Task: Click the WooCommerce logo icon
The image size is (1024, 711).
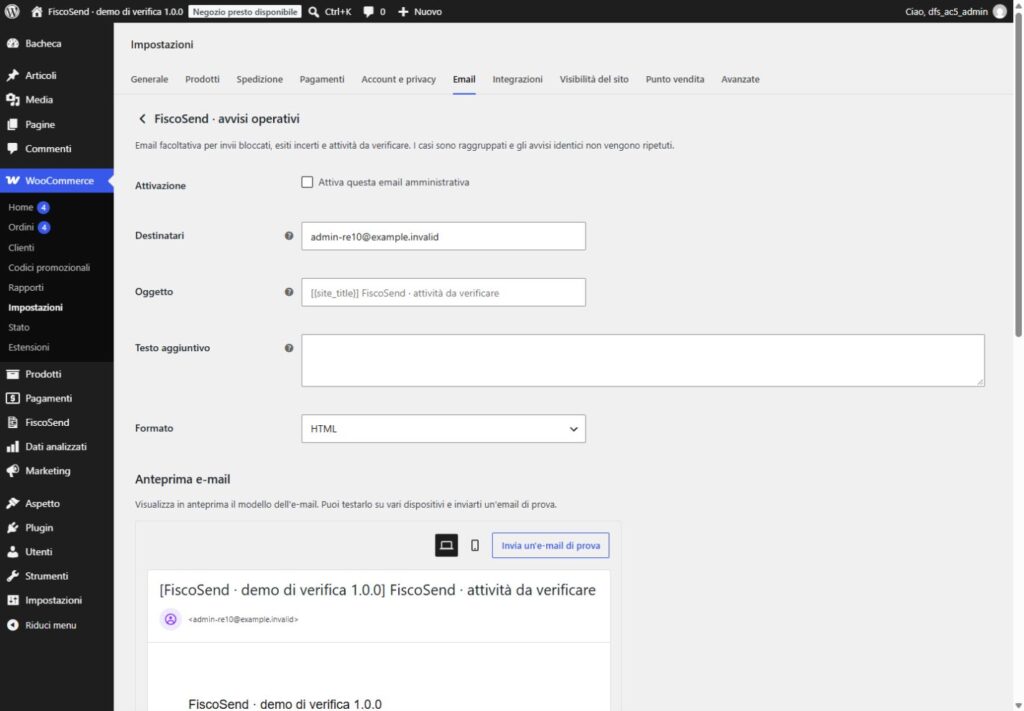Action: coord(12,180)
